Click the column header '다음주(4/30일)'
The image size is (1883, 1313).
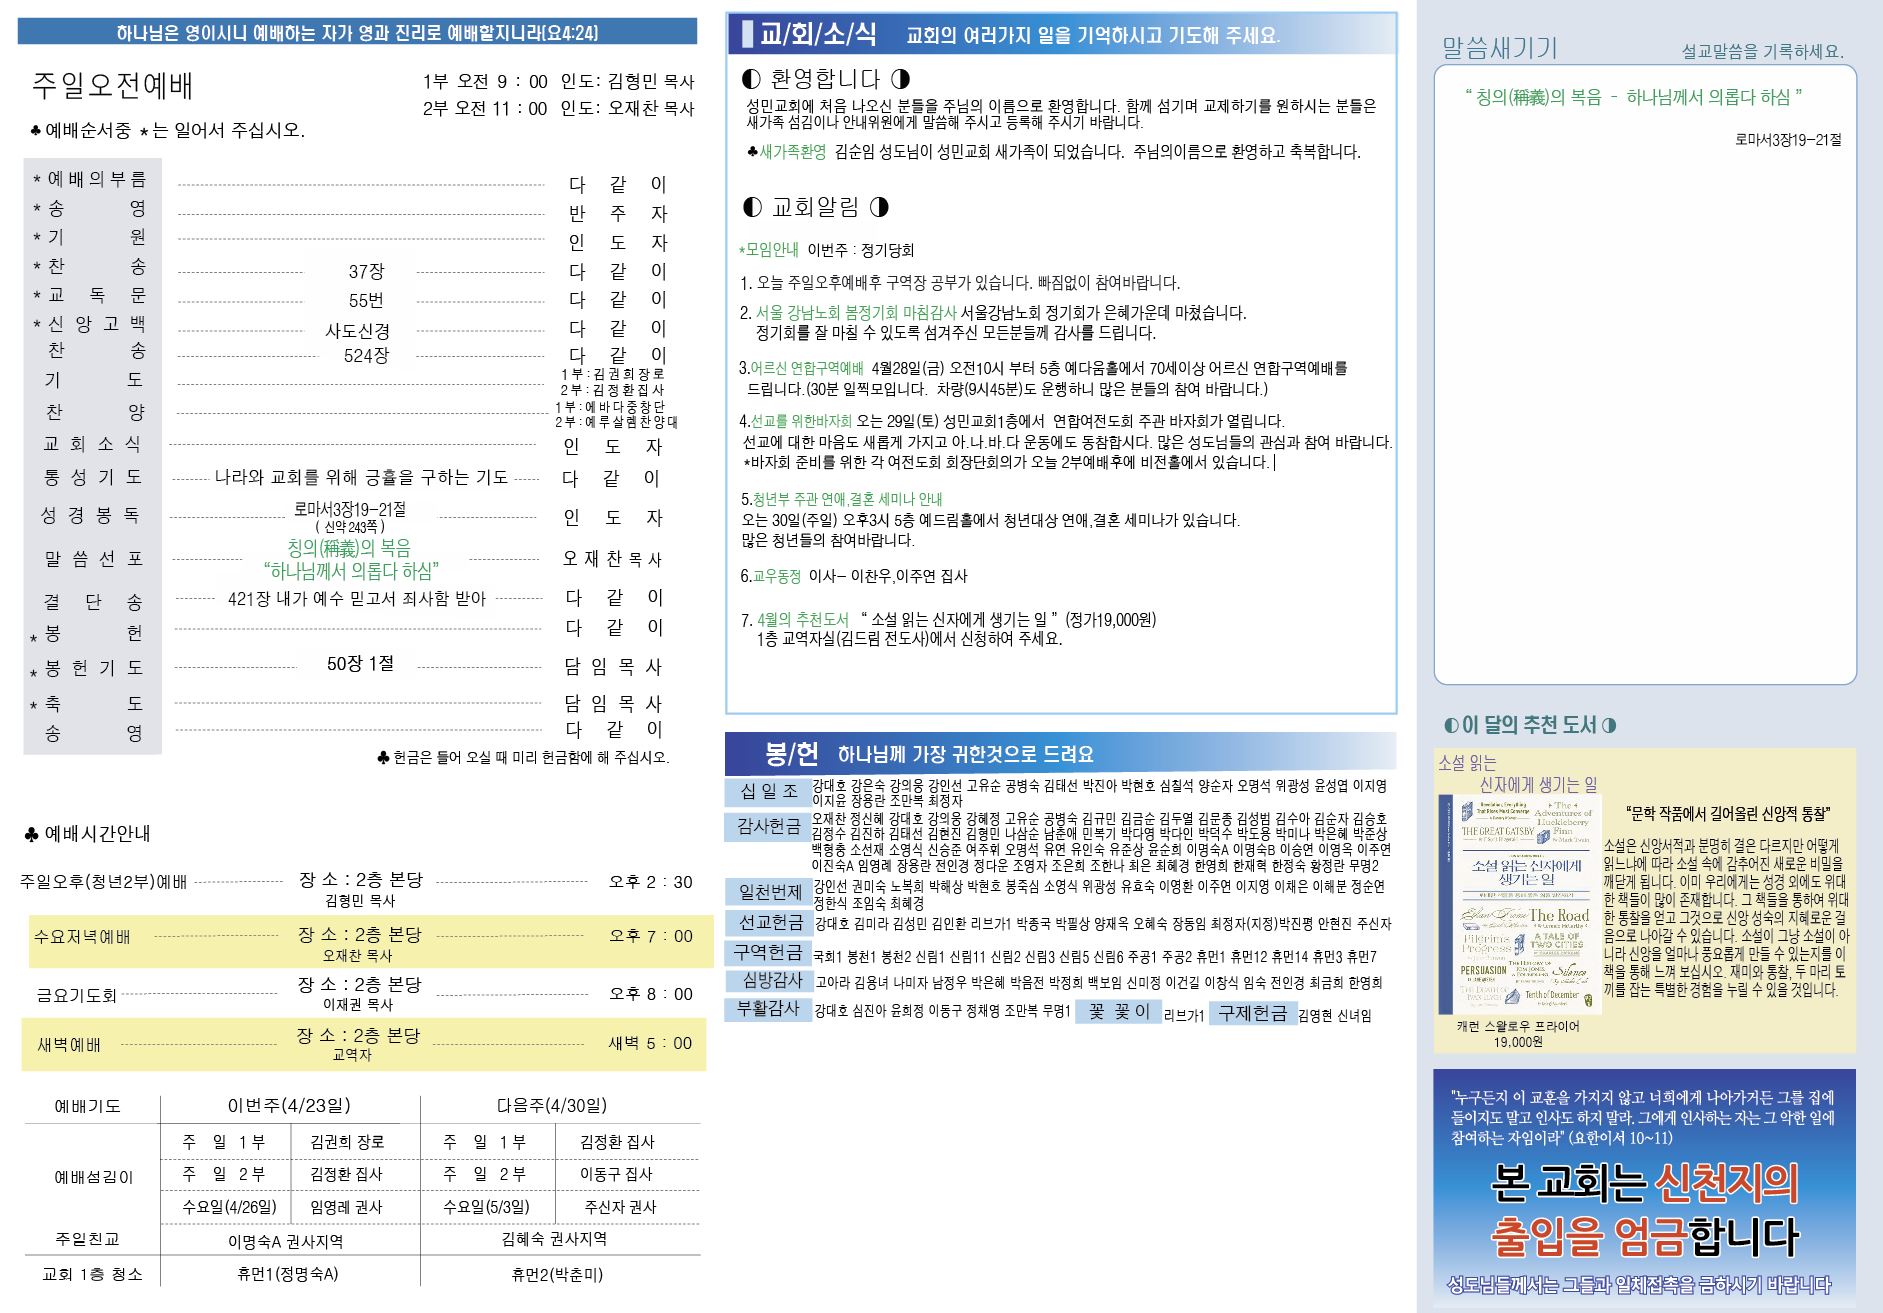[x=551, y=1106]
